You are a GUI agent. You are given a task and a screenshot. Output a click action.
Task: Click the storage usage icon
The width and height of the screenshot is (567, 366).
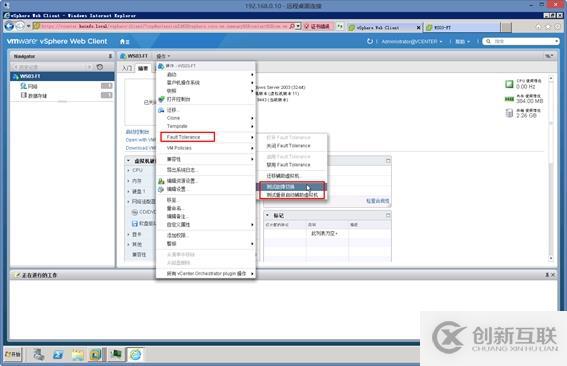(x=509, y=113)
